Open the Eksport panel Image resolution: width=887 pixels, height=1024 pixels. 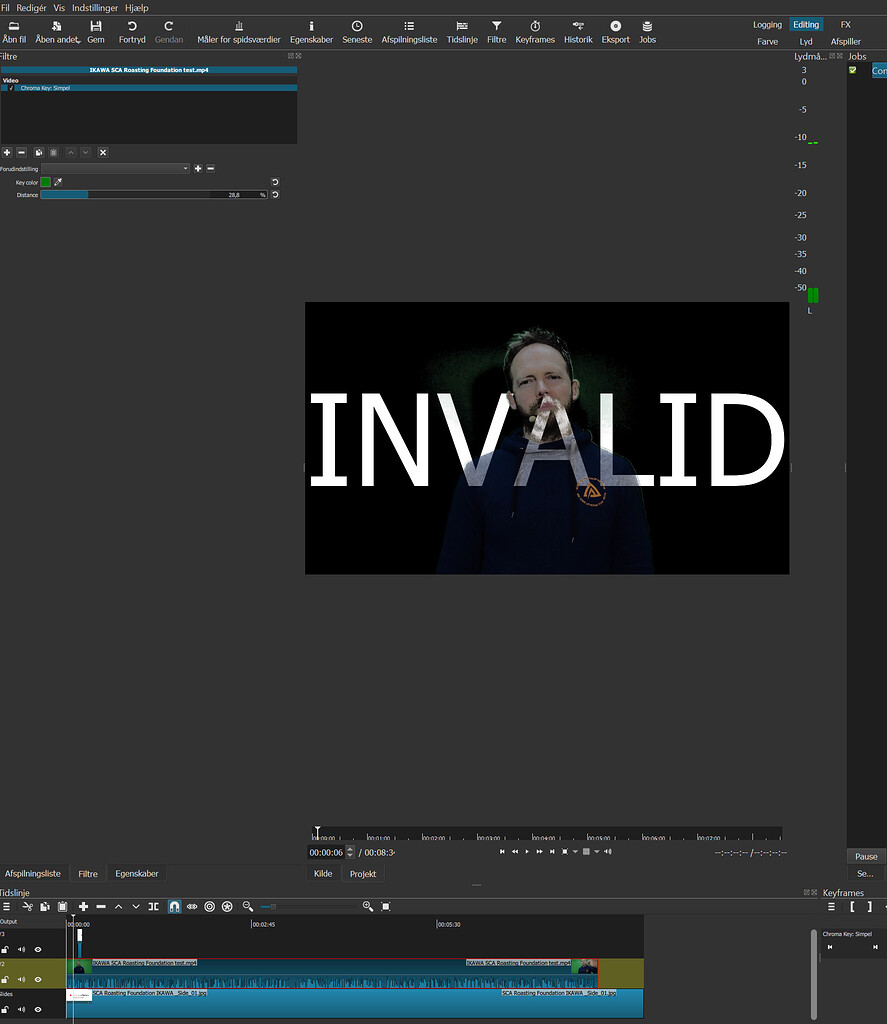click(x=615, y=30)
